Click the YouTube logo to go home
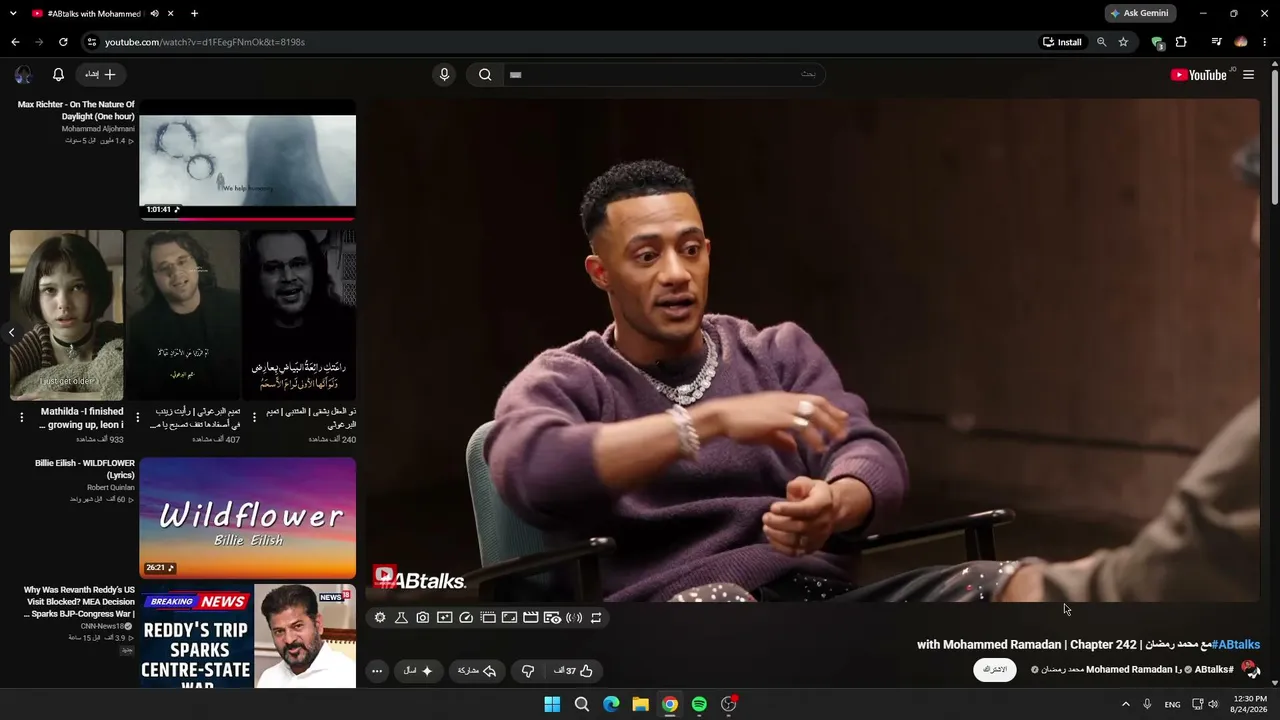The height and width of the screenshot is (720, 1280). (1199, 75)
